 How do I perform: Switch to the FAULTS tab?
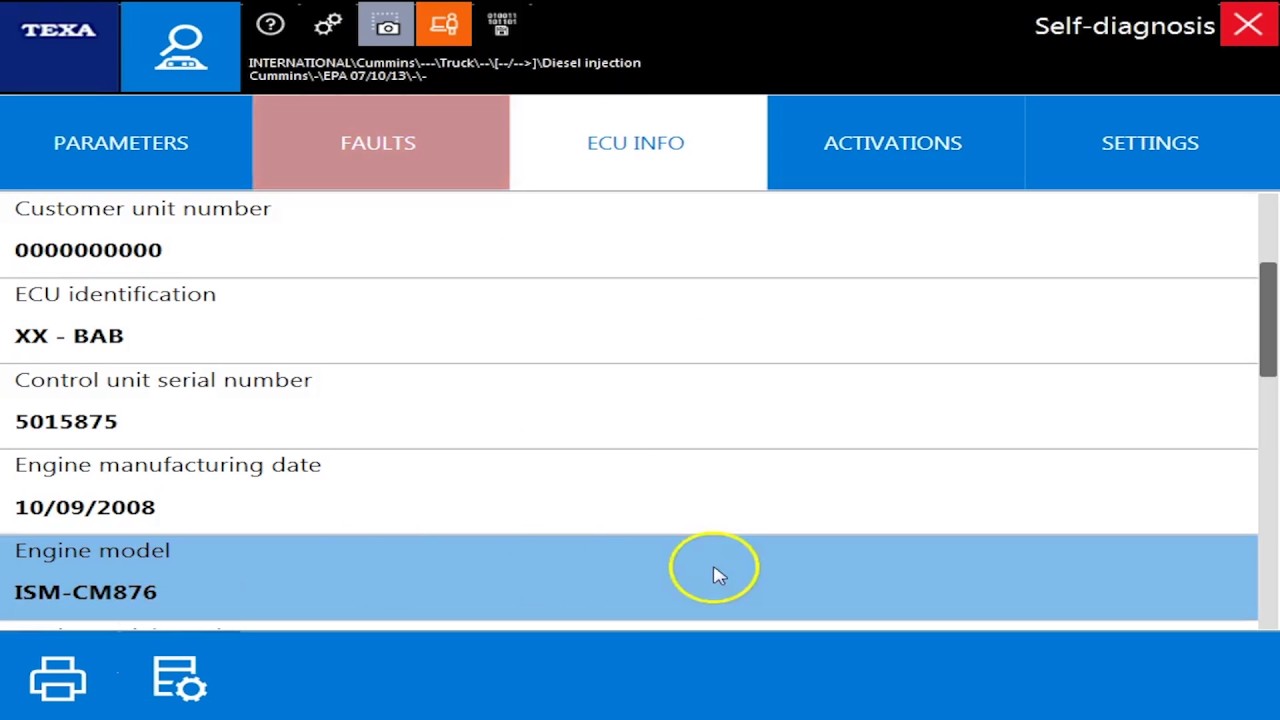[x=381, y=143]
